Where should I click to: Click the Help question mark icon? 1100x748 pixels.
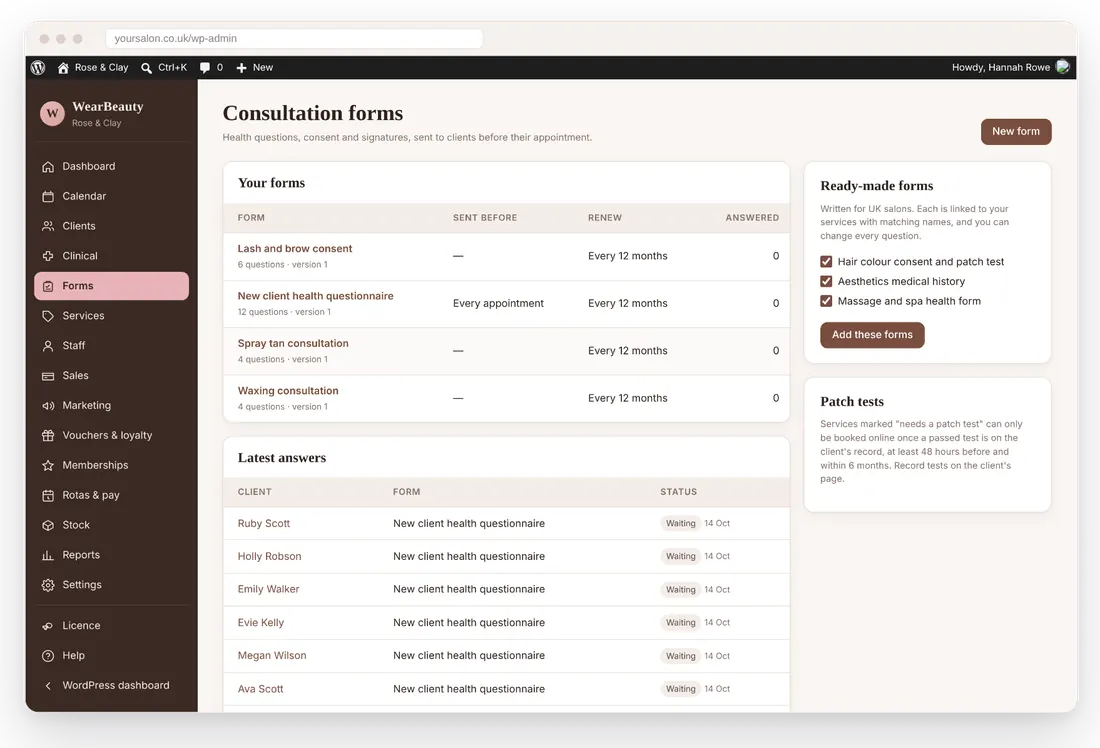[x=48, y=656]
